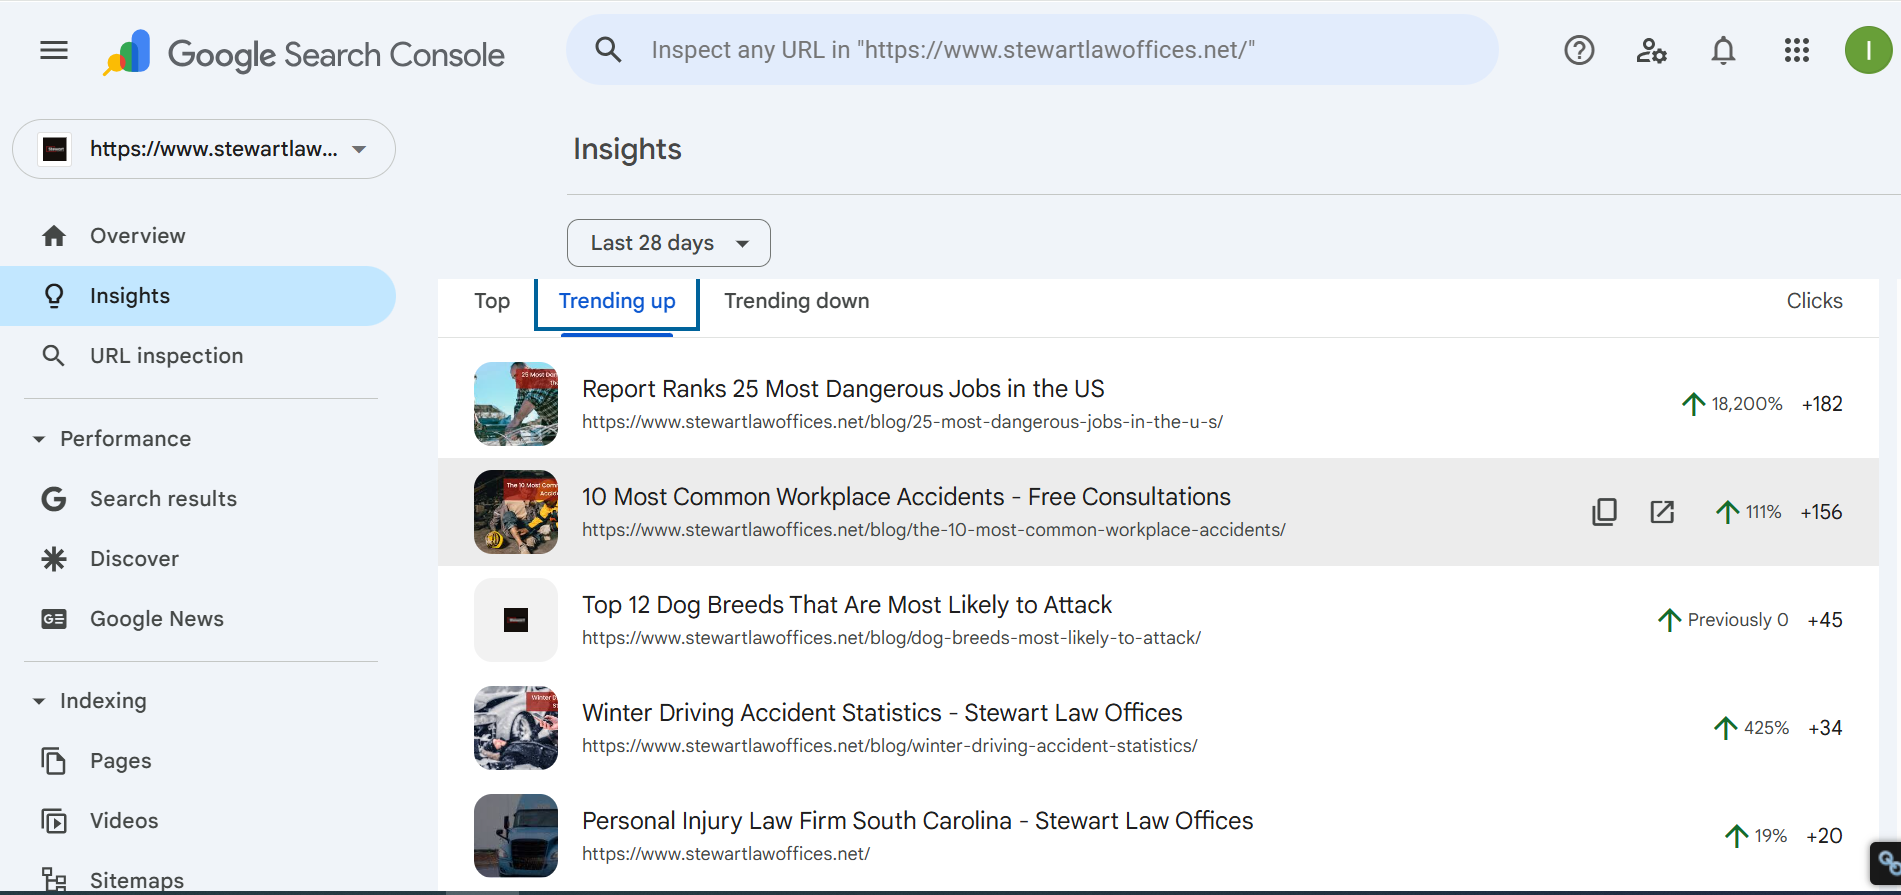Image resolution: width=1901 pixels, height=895 pixels.
Task: Click the dog breeds placeholder thumbnail
Action: click(516, 620)
